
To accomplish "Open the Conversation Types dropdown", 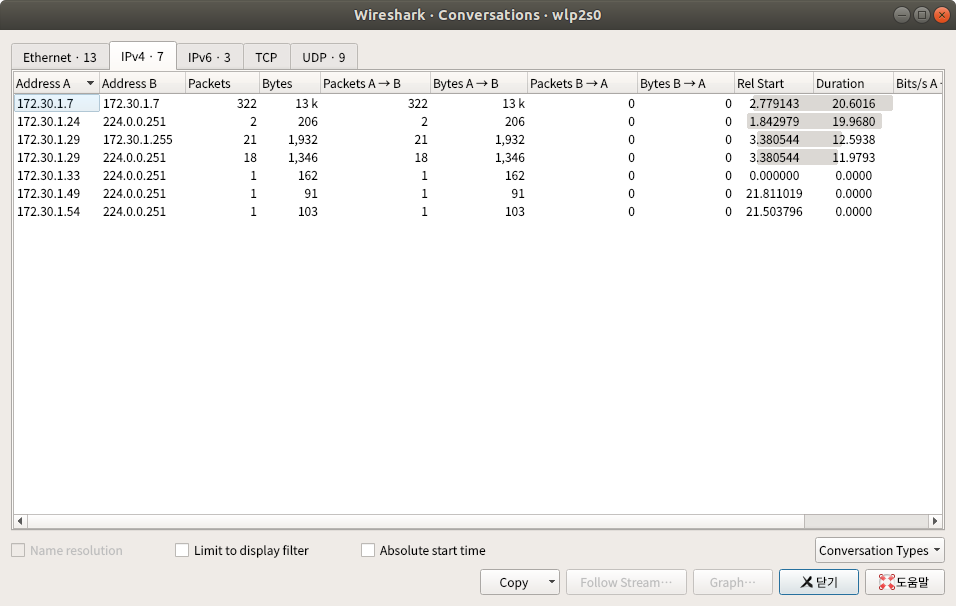I will point(879,551).
